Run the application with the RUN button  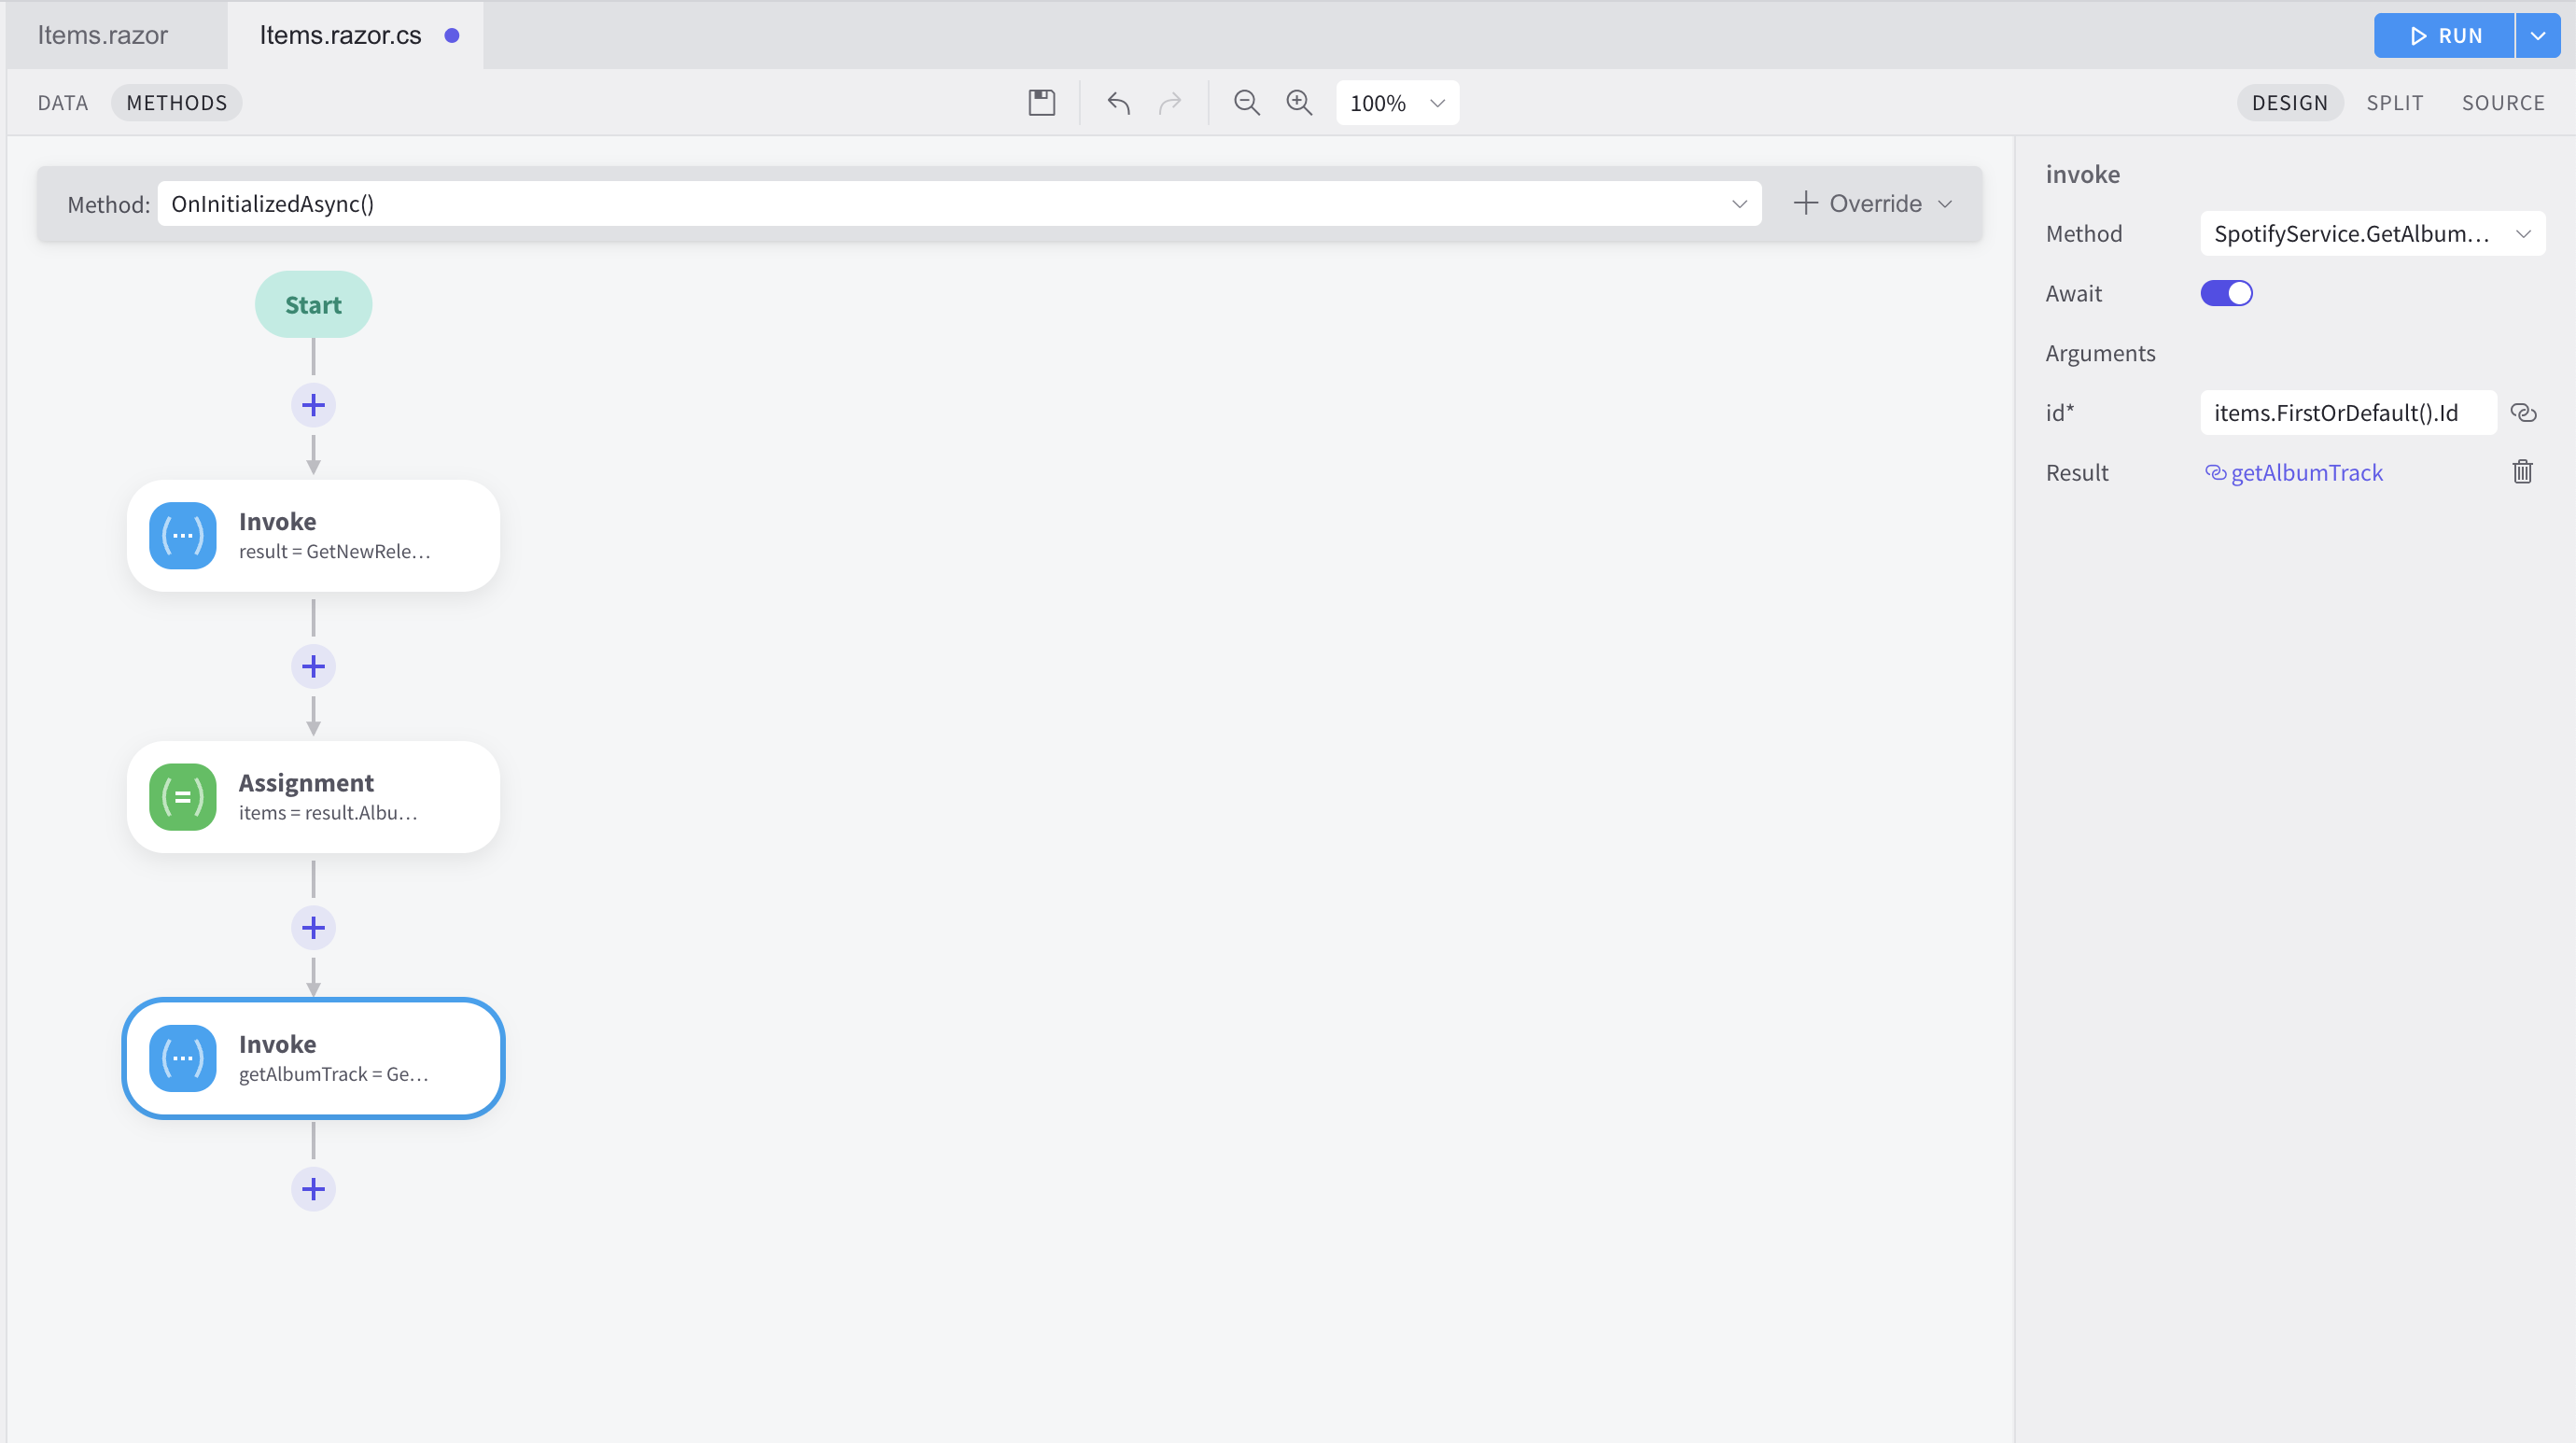point(2444,36)
